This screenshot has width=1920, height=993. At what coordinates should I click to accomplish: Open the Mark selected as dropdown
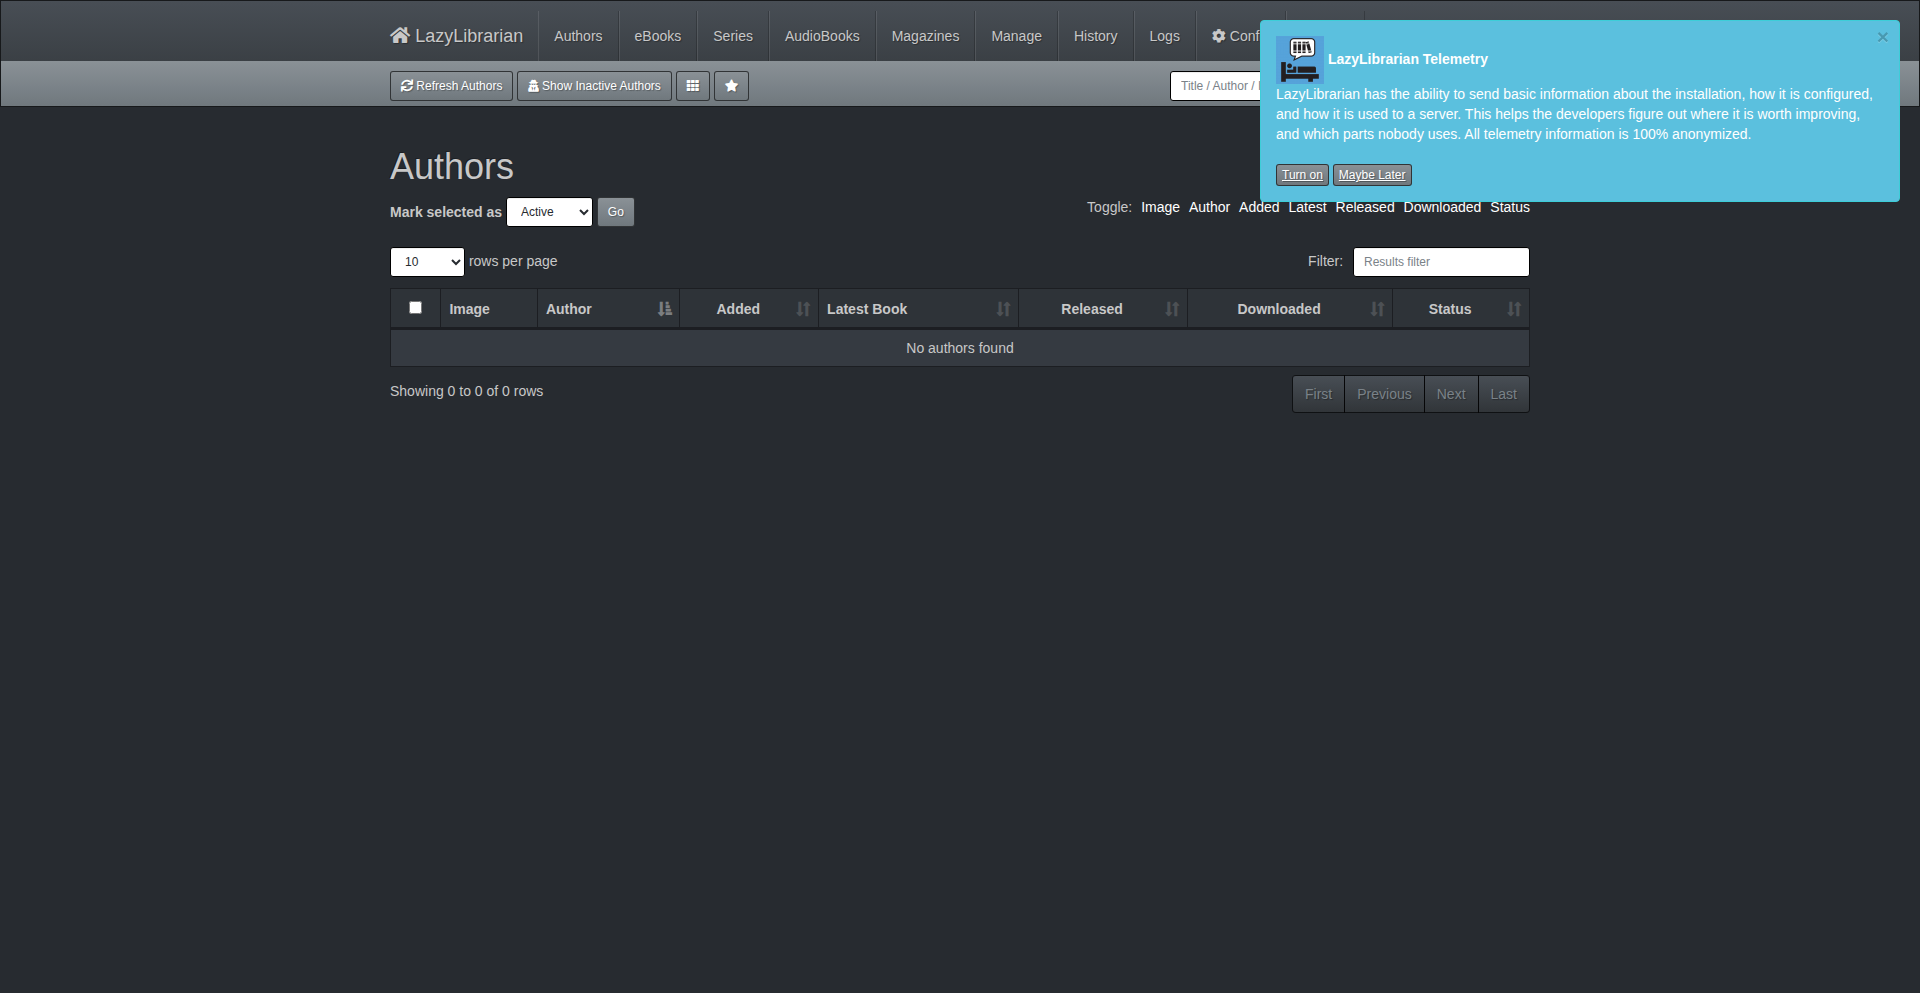click(x=549, y=212)
